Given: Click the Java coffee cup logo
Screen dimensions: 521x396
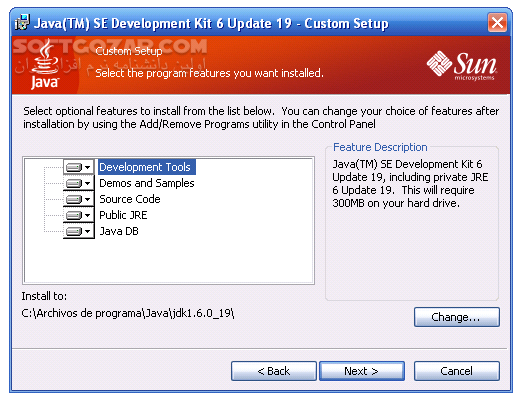Looking at the screenshot, I should (x=45, y=64).
